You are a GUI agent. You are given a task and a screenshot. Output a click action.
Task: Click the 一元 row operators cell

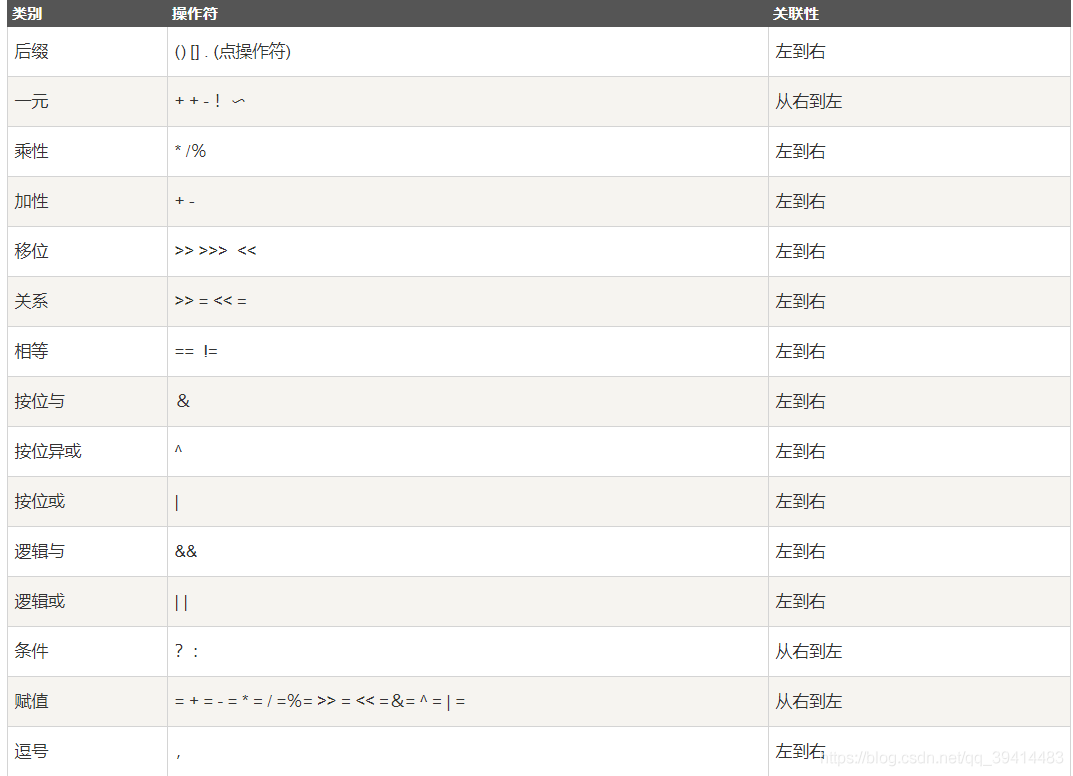(468, 101)
